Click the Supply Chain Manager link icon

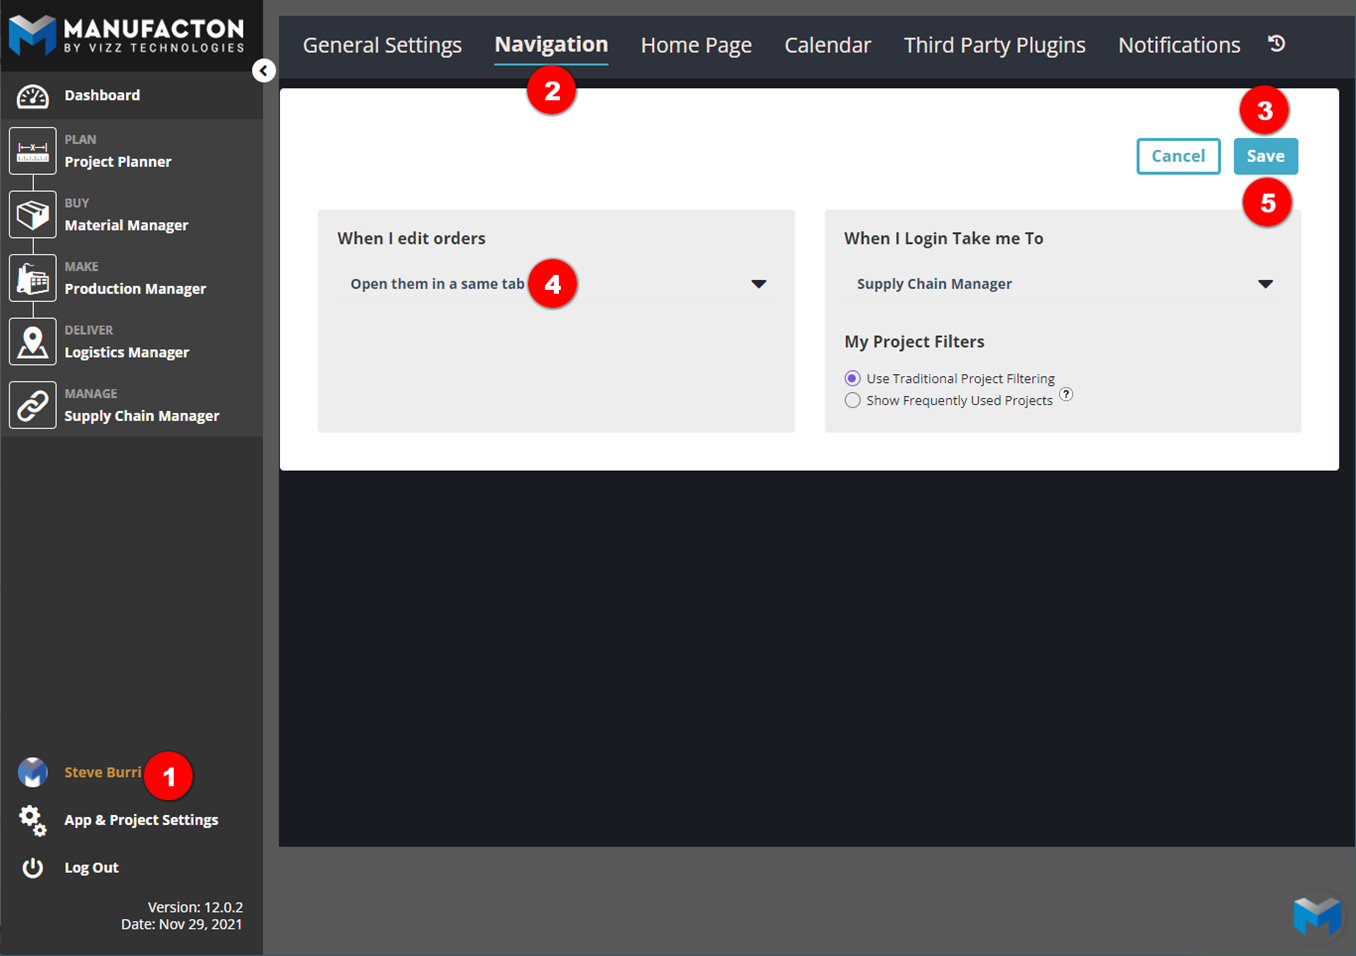tap(32, 406)
